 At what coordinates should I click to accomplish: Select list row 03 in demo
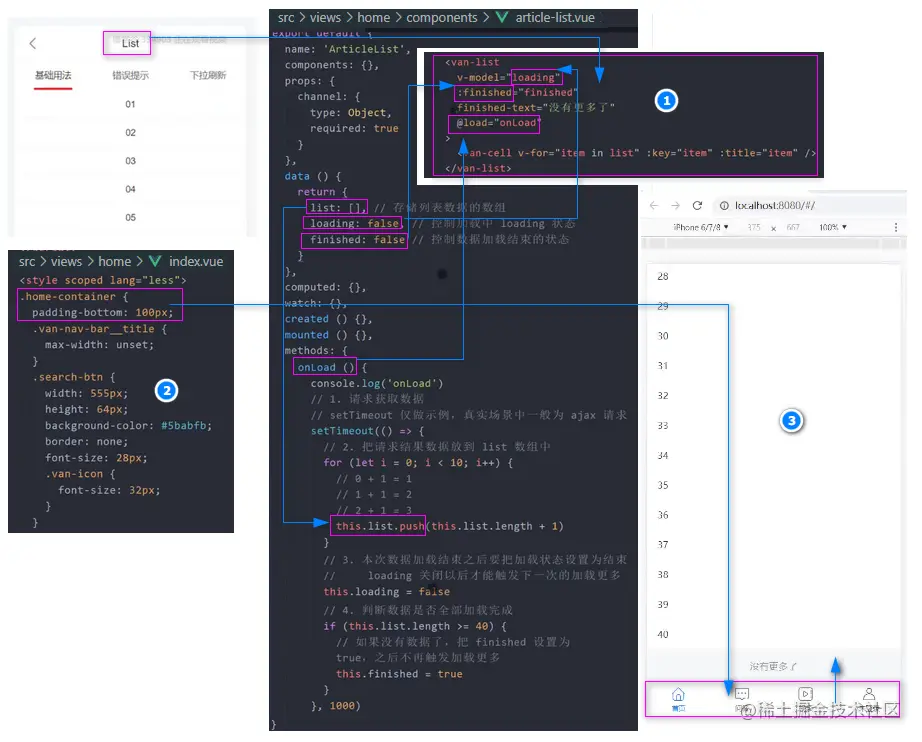(131, 161)
